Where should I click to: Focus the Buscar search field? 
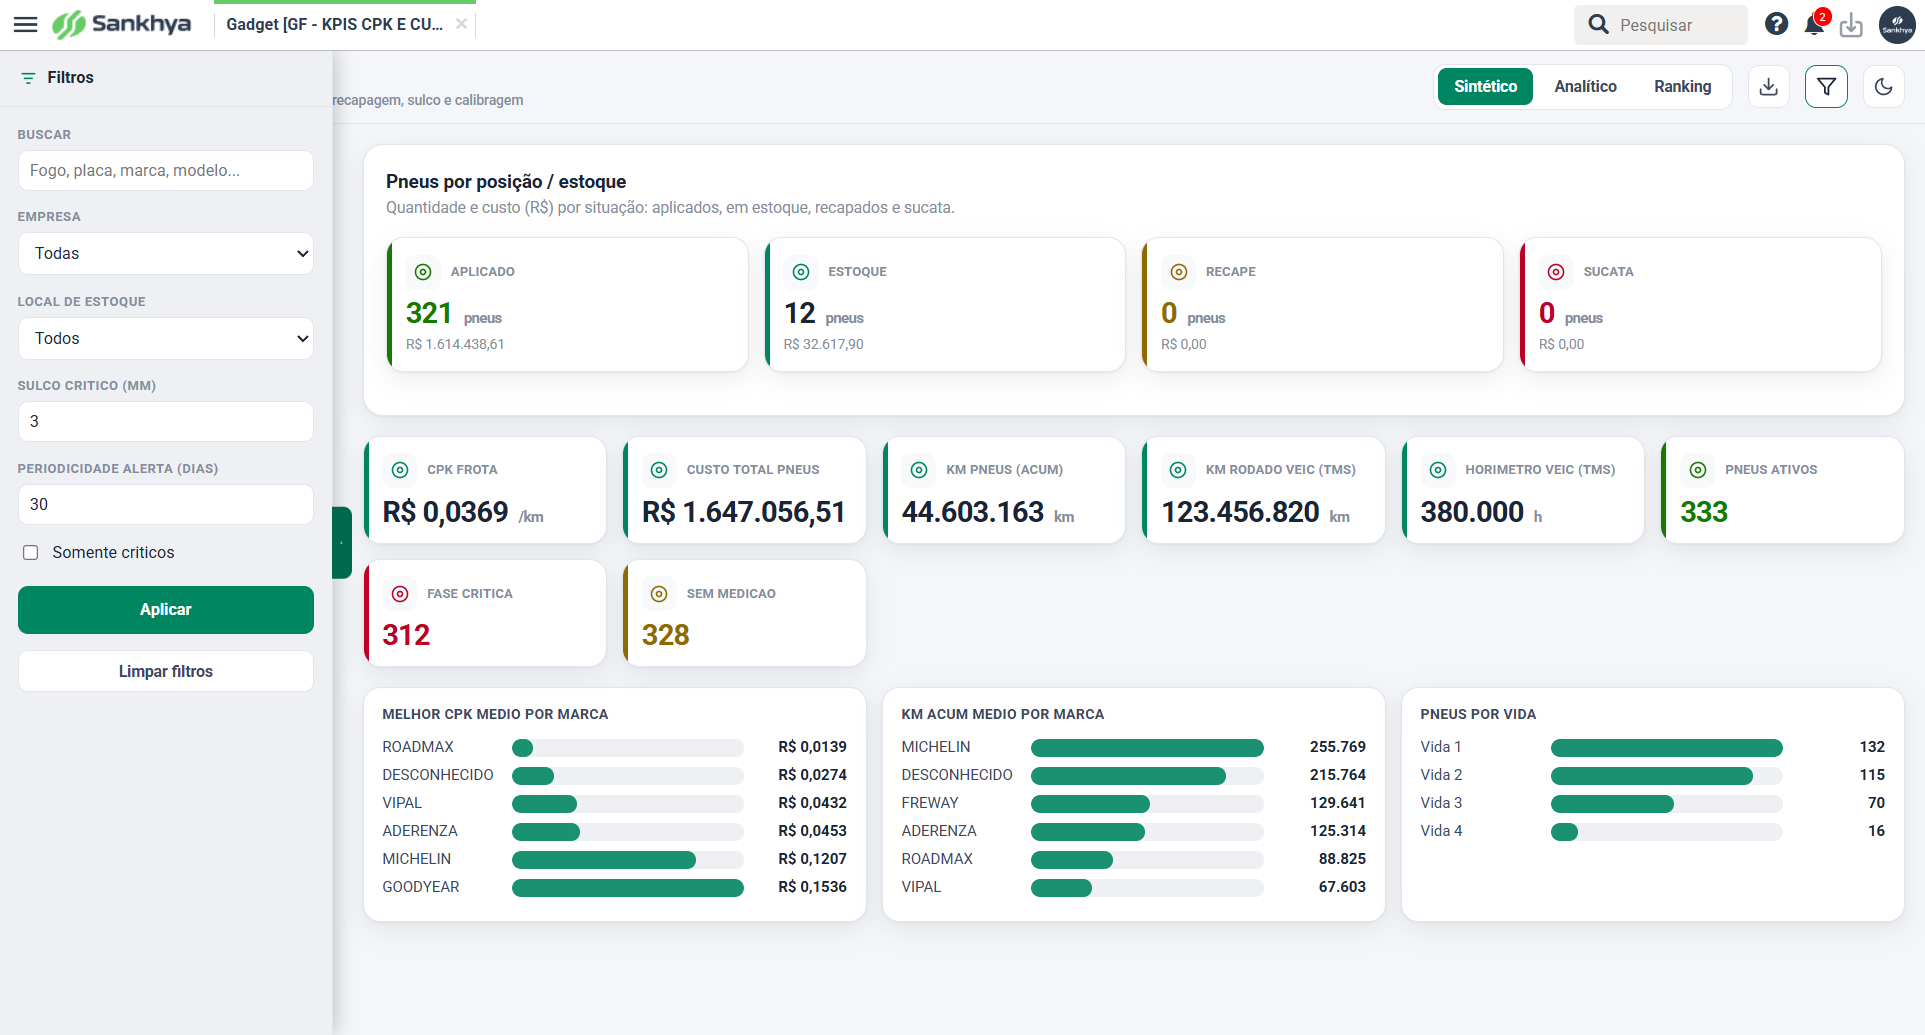(166, 171)
